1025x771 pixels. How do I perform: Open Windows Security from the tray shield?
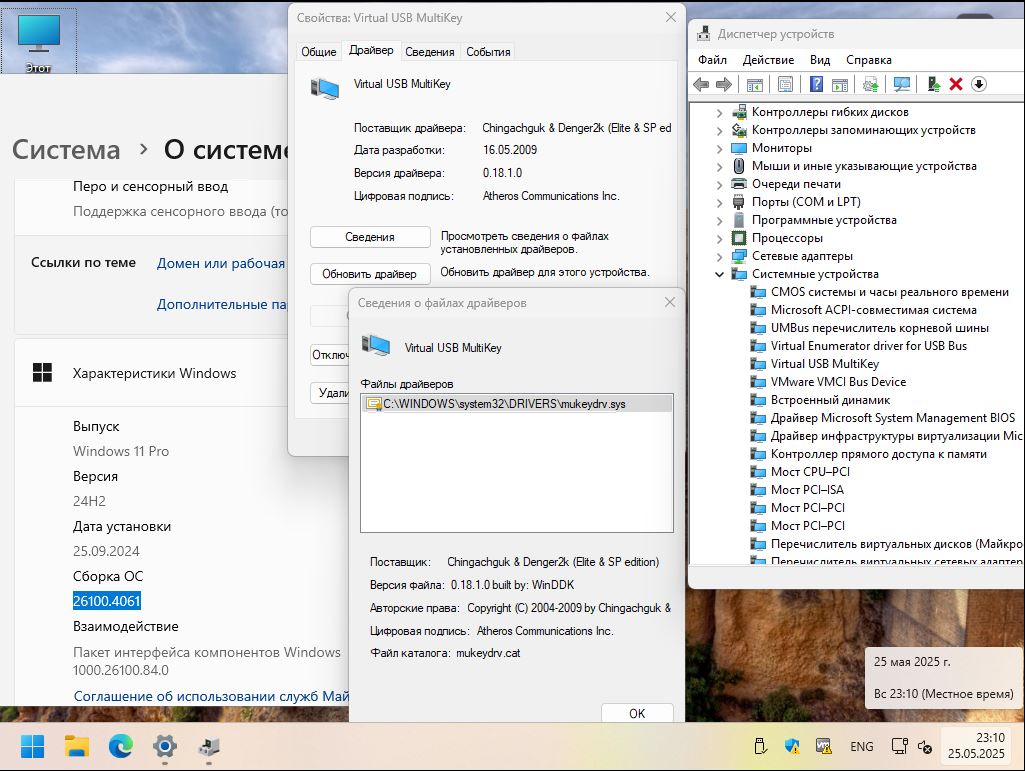[792, 746]
